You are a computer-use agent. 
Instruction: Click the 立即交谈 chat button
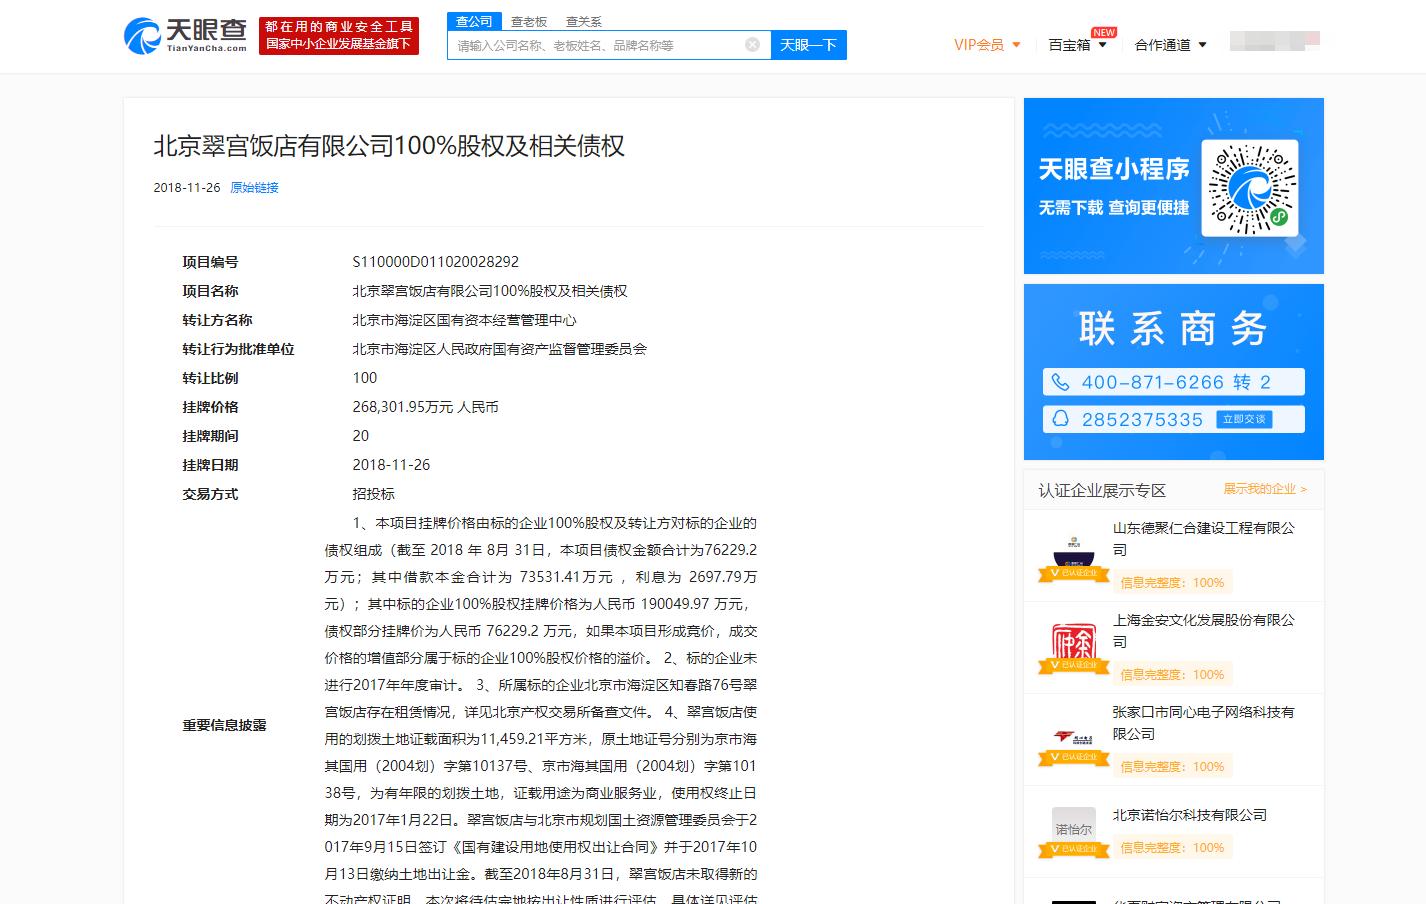[x=1243, y=419]
